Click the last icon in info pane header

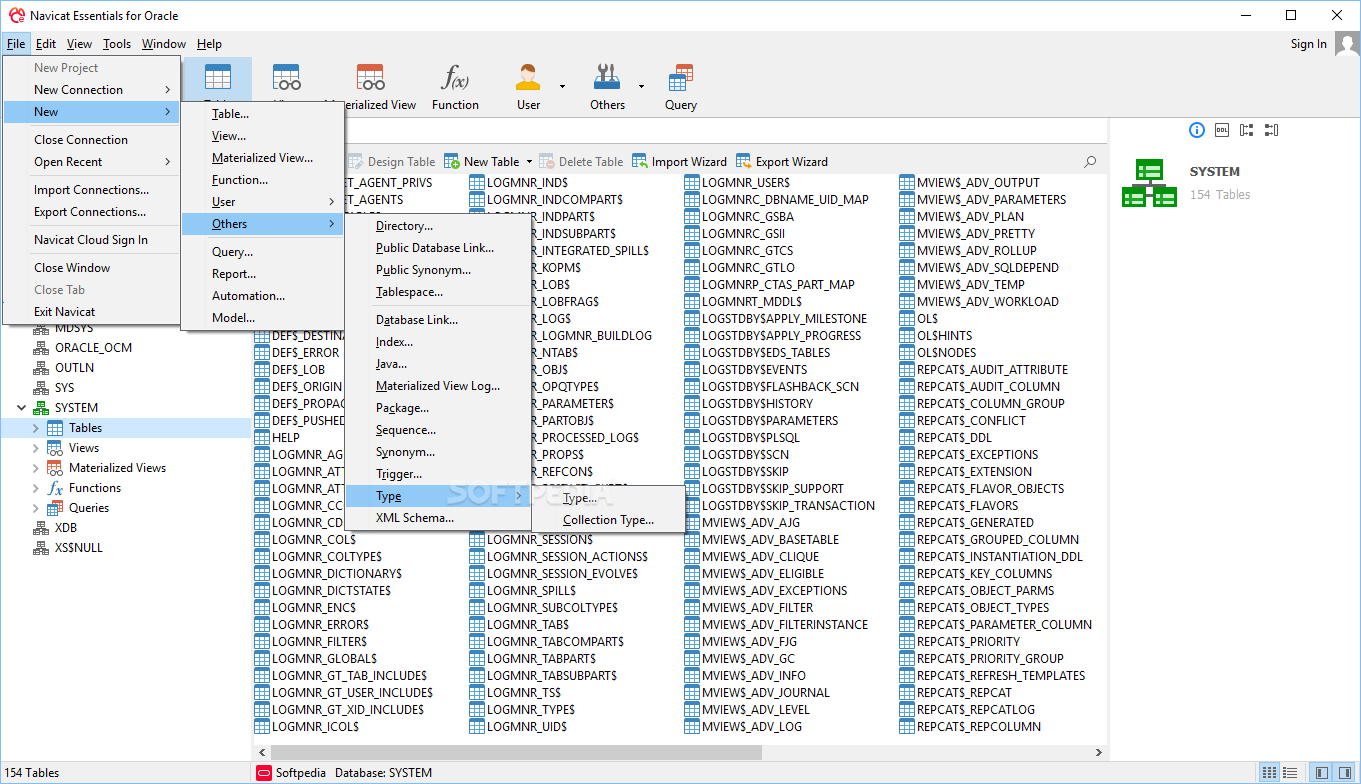coord(1271,130)
